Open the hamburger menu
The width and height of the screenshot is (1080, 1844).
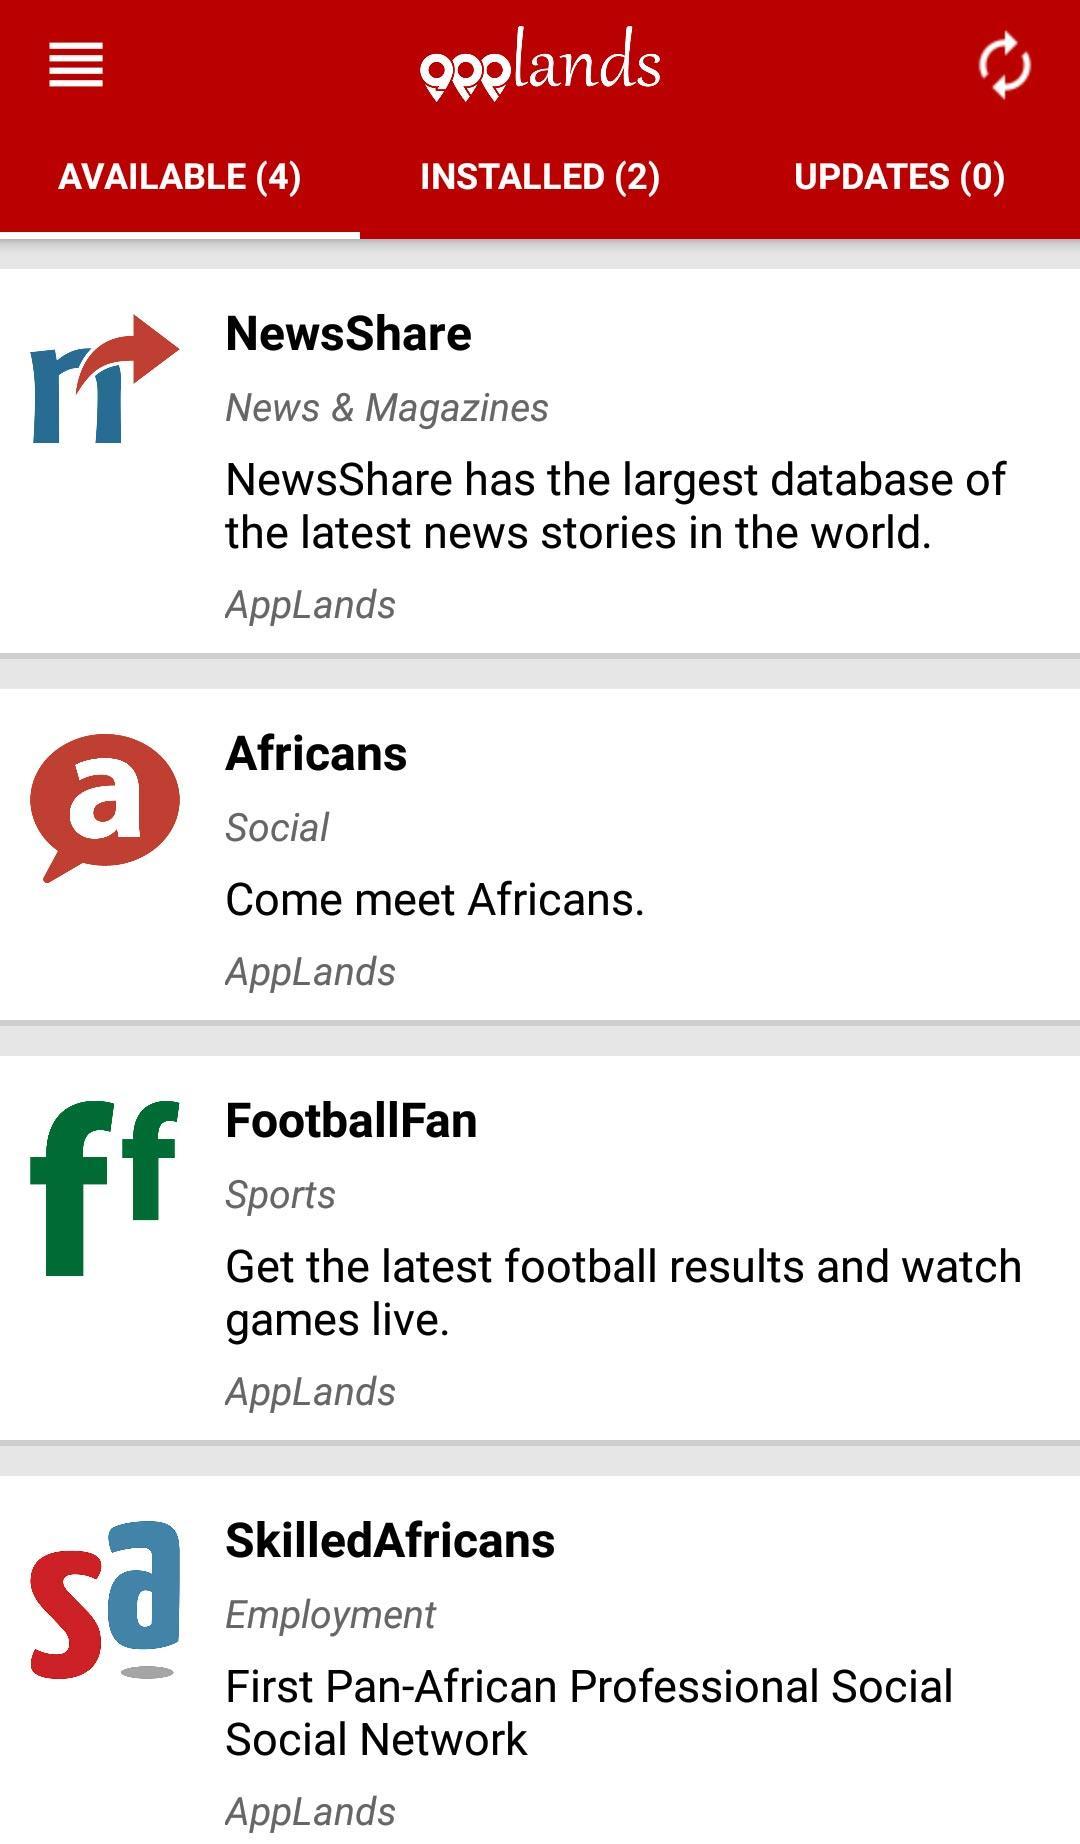pyautogui.click(x=76, y=65)
